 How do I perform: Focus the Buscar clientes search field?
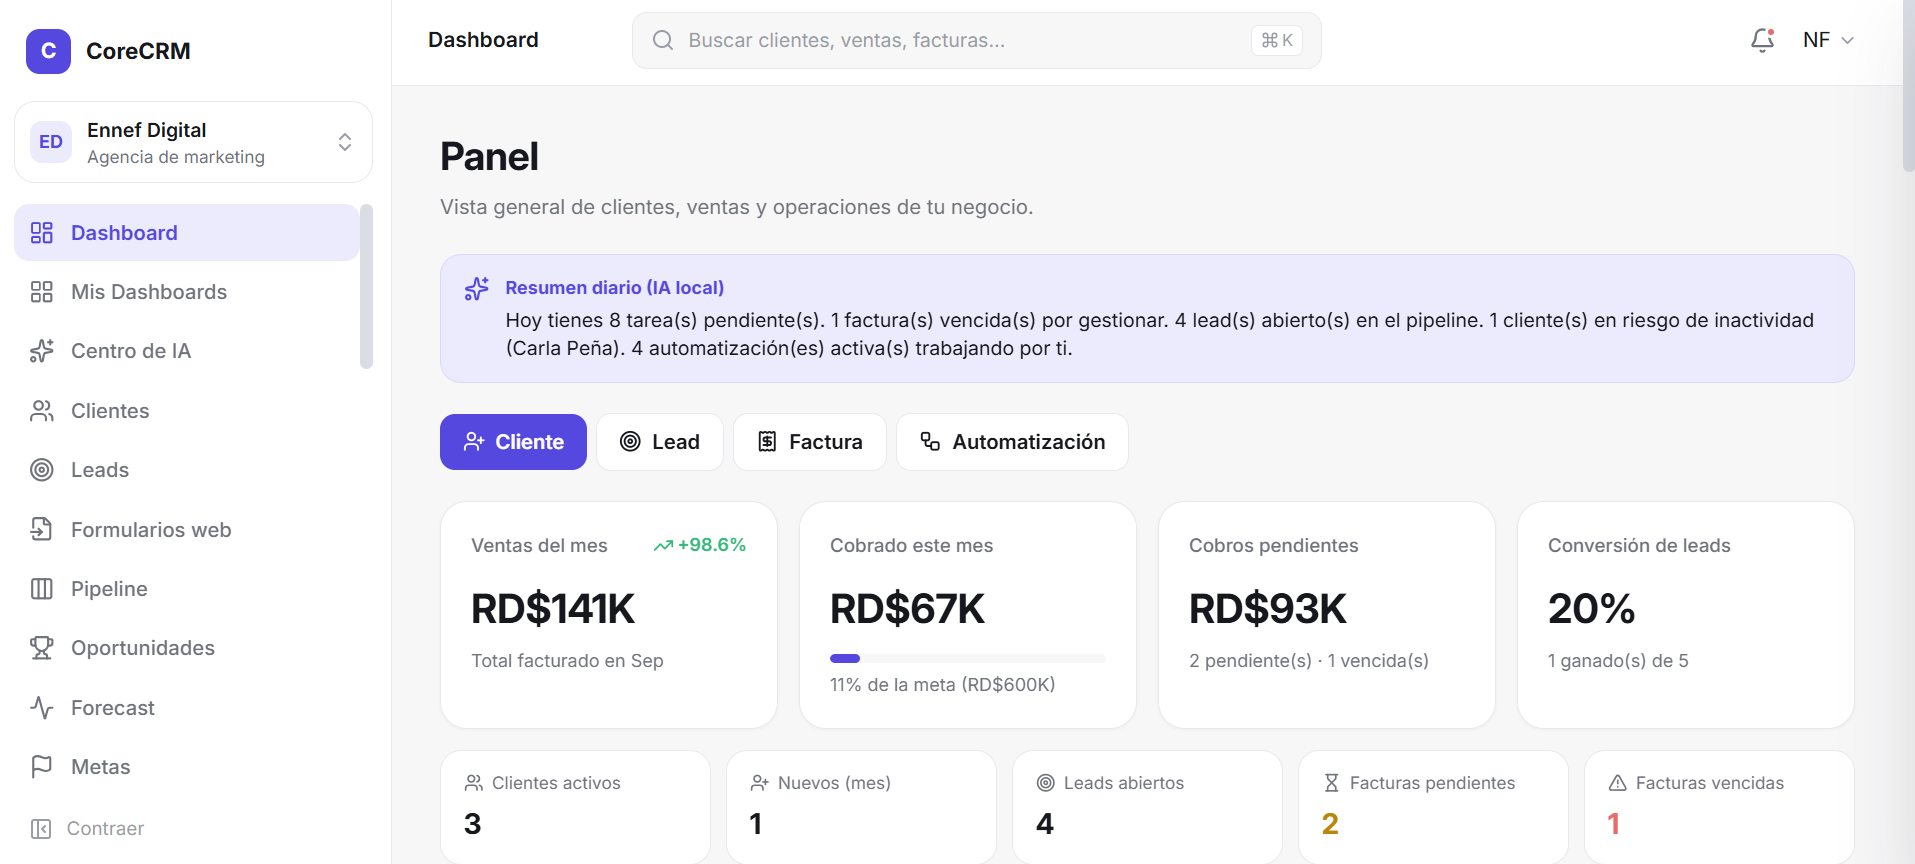(x=977, y=40)
